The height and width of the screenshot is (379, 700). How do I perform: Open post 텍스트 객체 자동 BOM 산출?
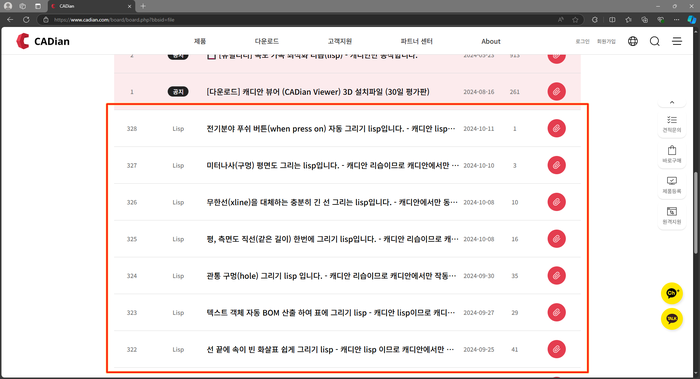(x=331, y=312)
